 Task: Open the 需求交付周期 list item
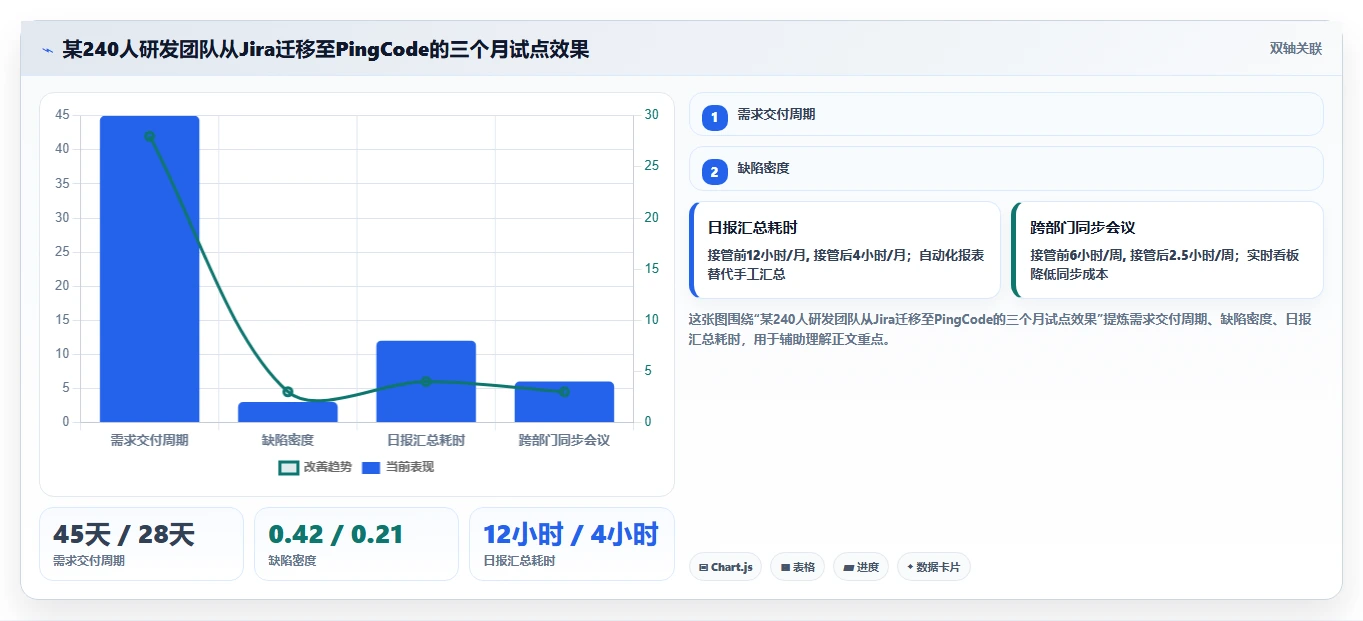click(x=1006, y=114)
